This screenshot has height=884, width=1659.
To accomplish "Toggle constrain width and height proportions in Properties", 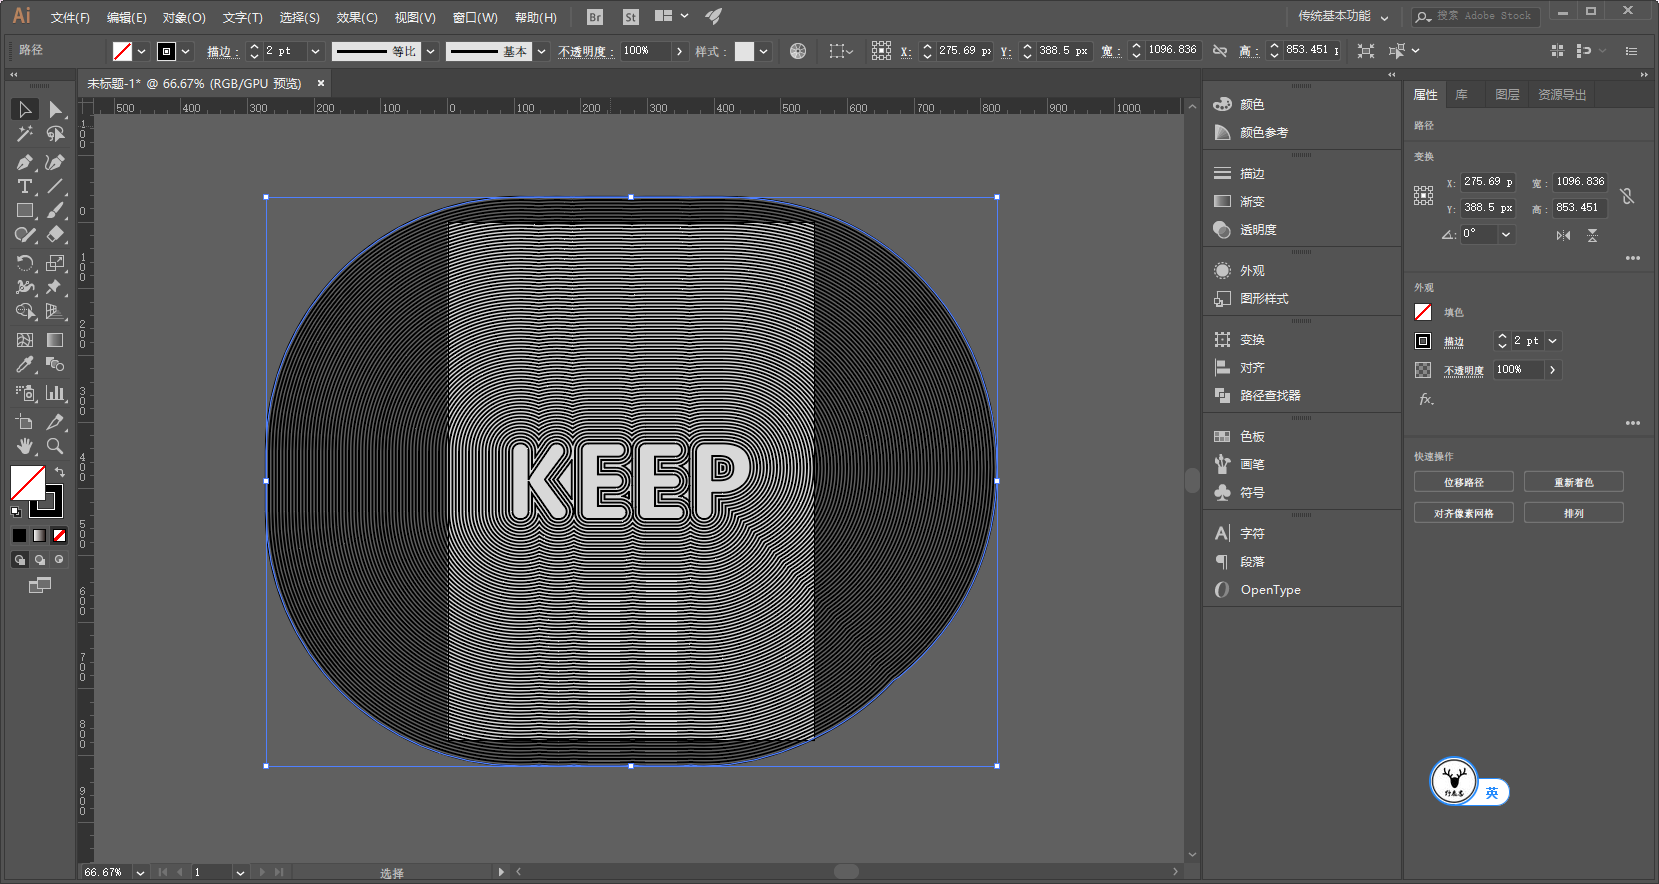I will (1627, 196).
